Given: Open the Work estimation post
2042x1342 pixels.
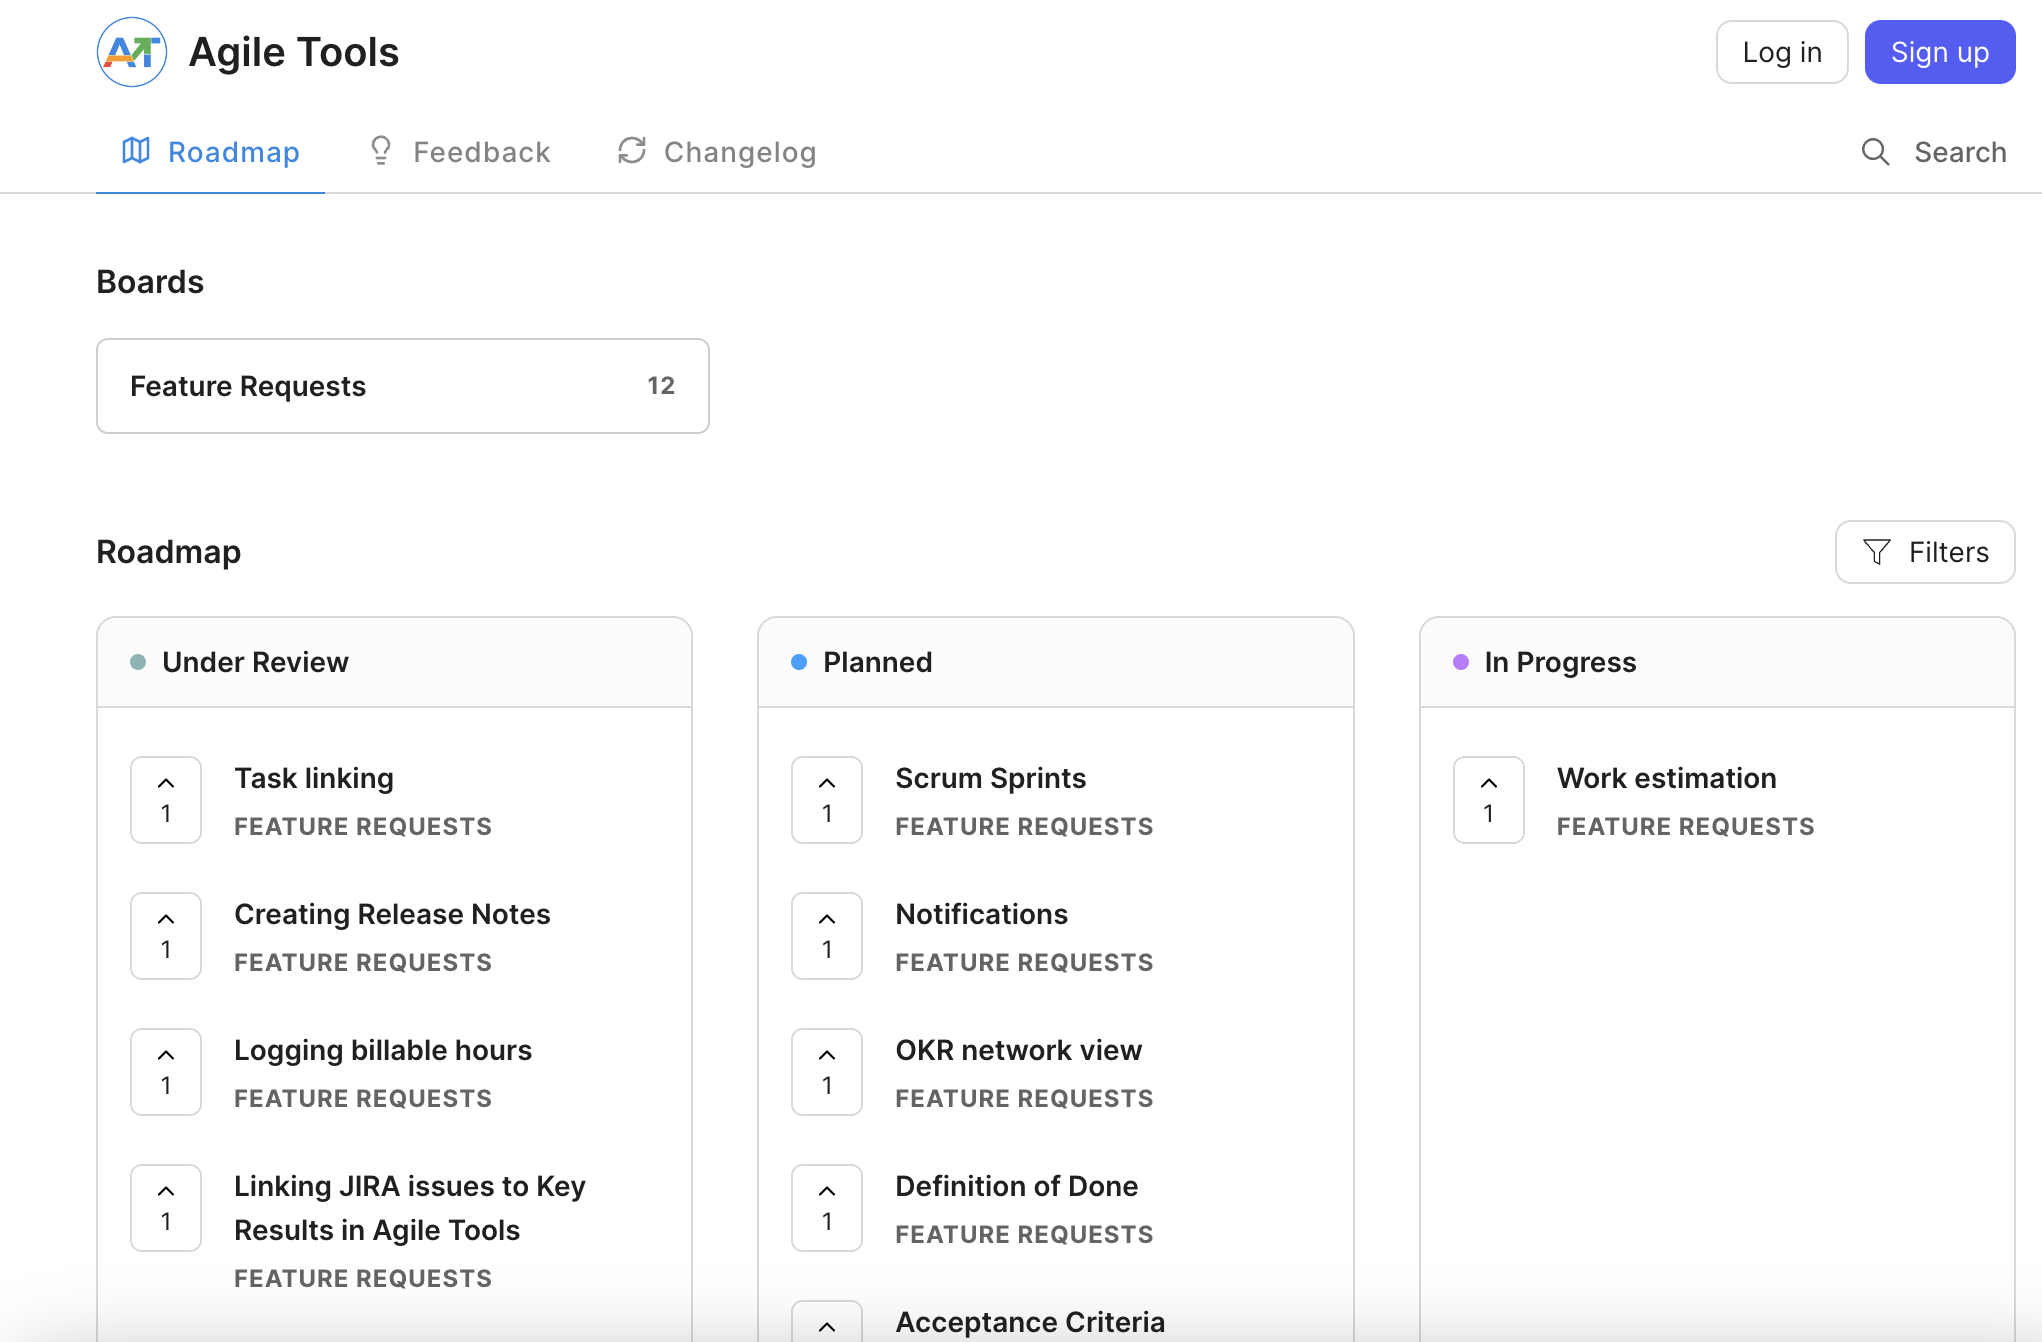Looking at the screenshot, I should click(1667, 778).
